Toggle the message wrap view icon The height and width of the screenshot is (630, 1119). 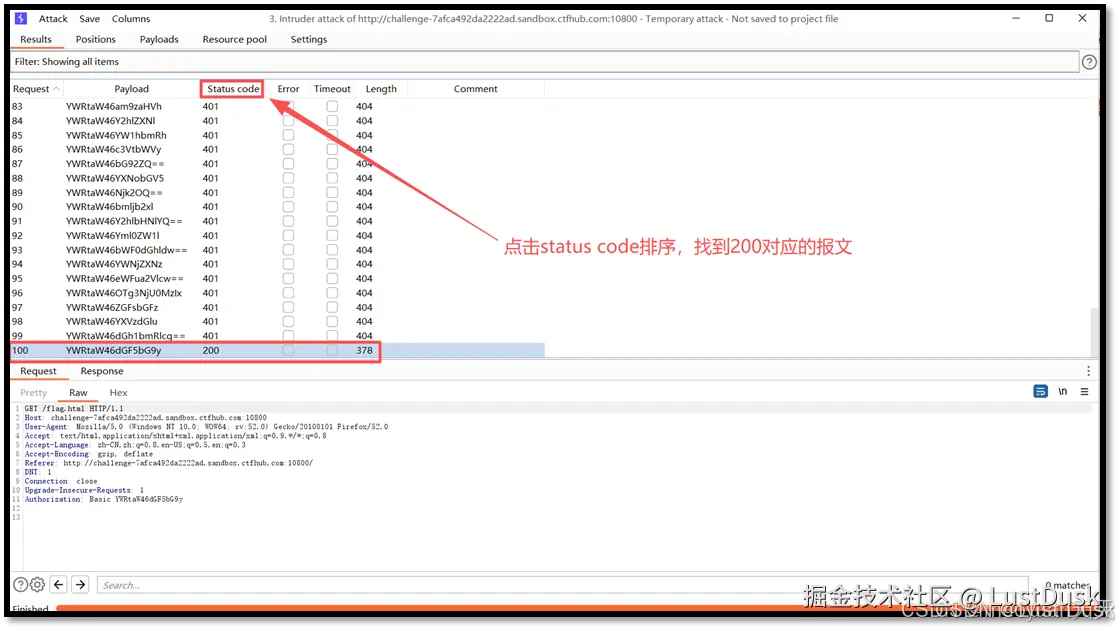1040,392
